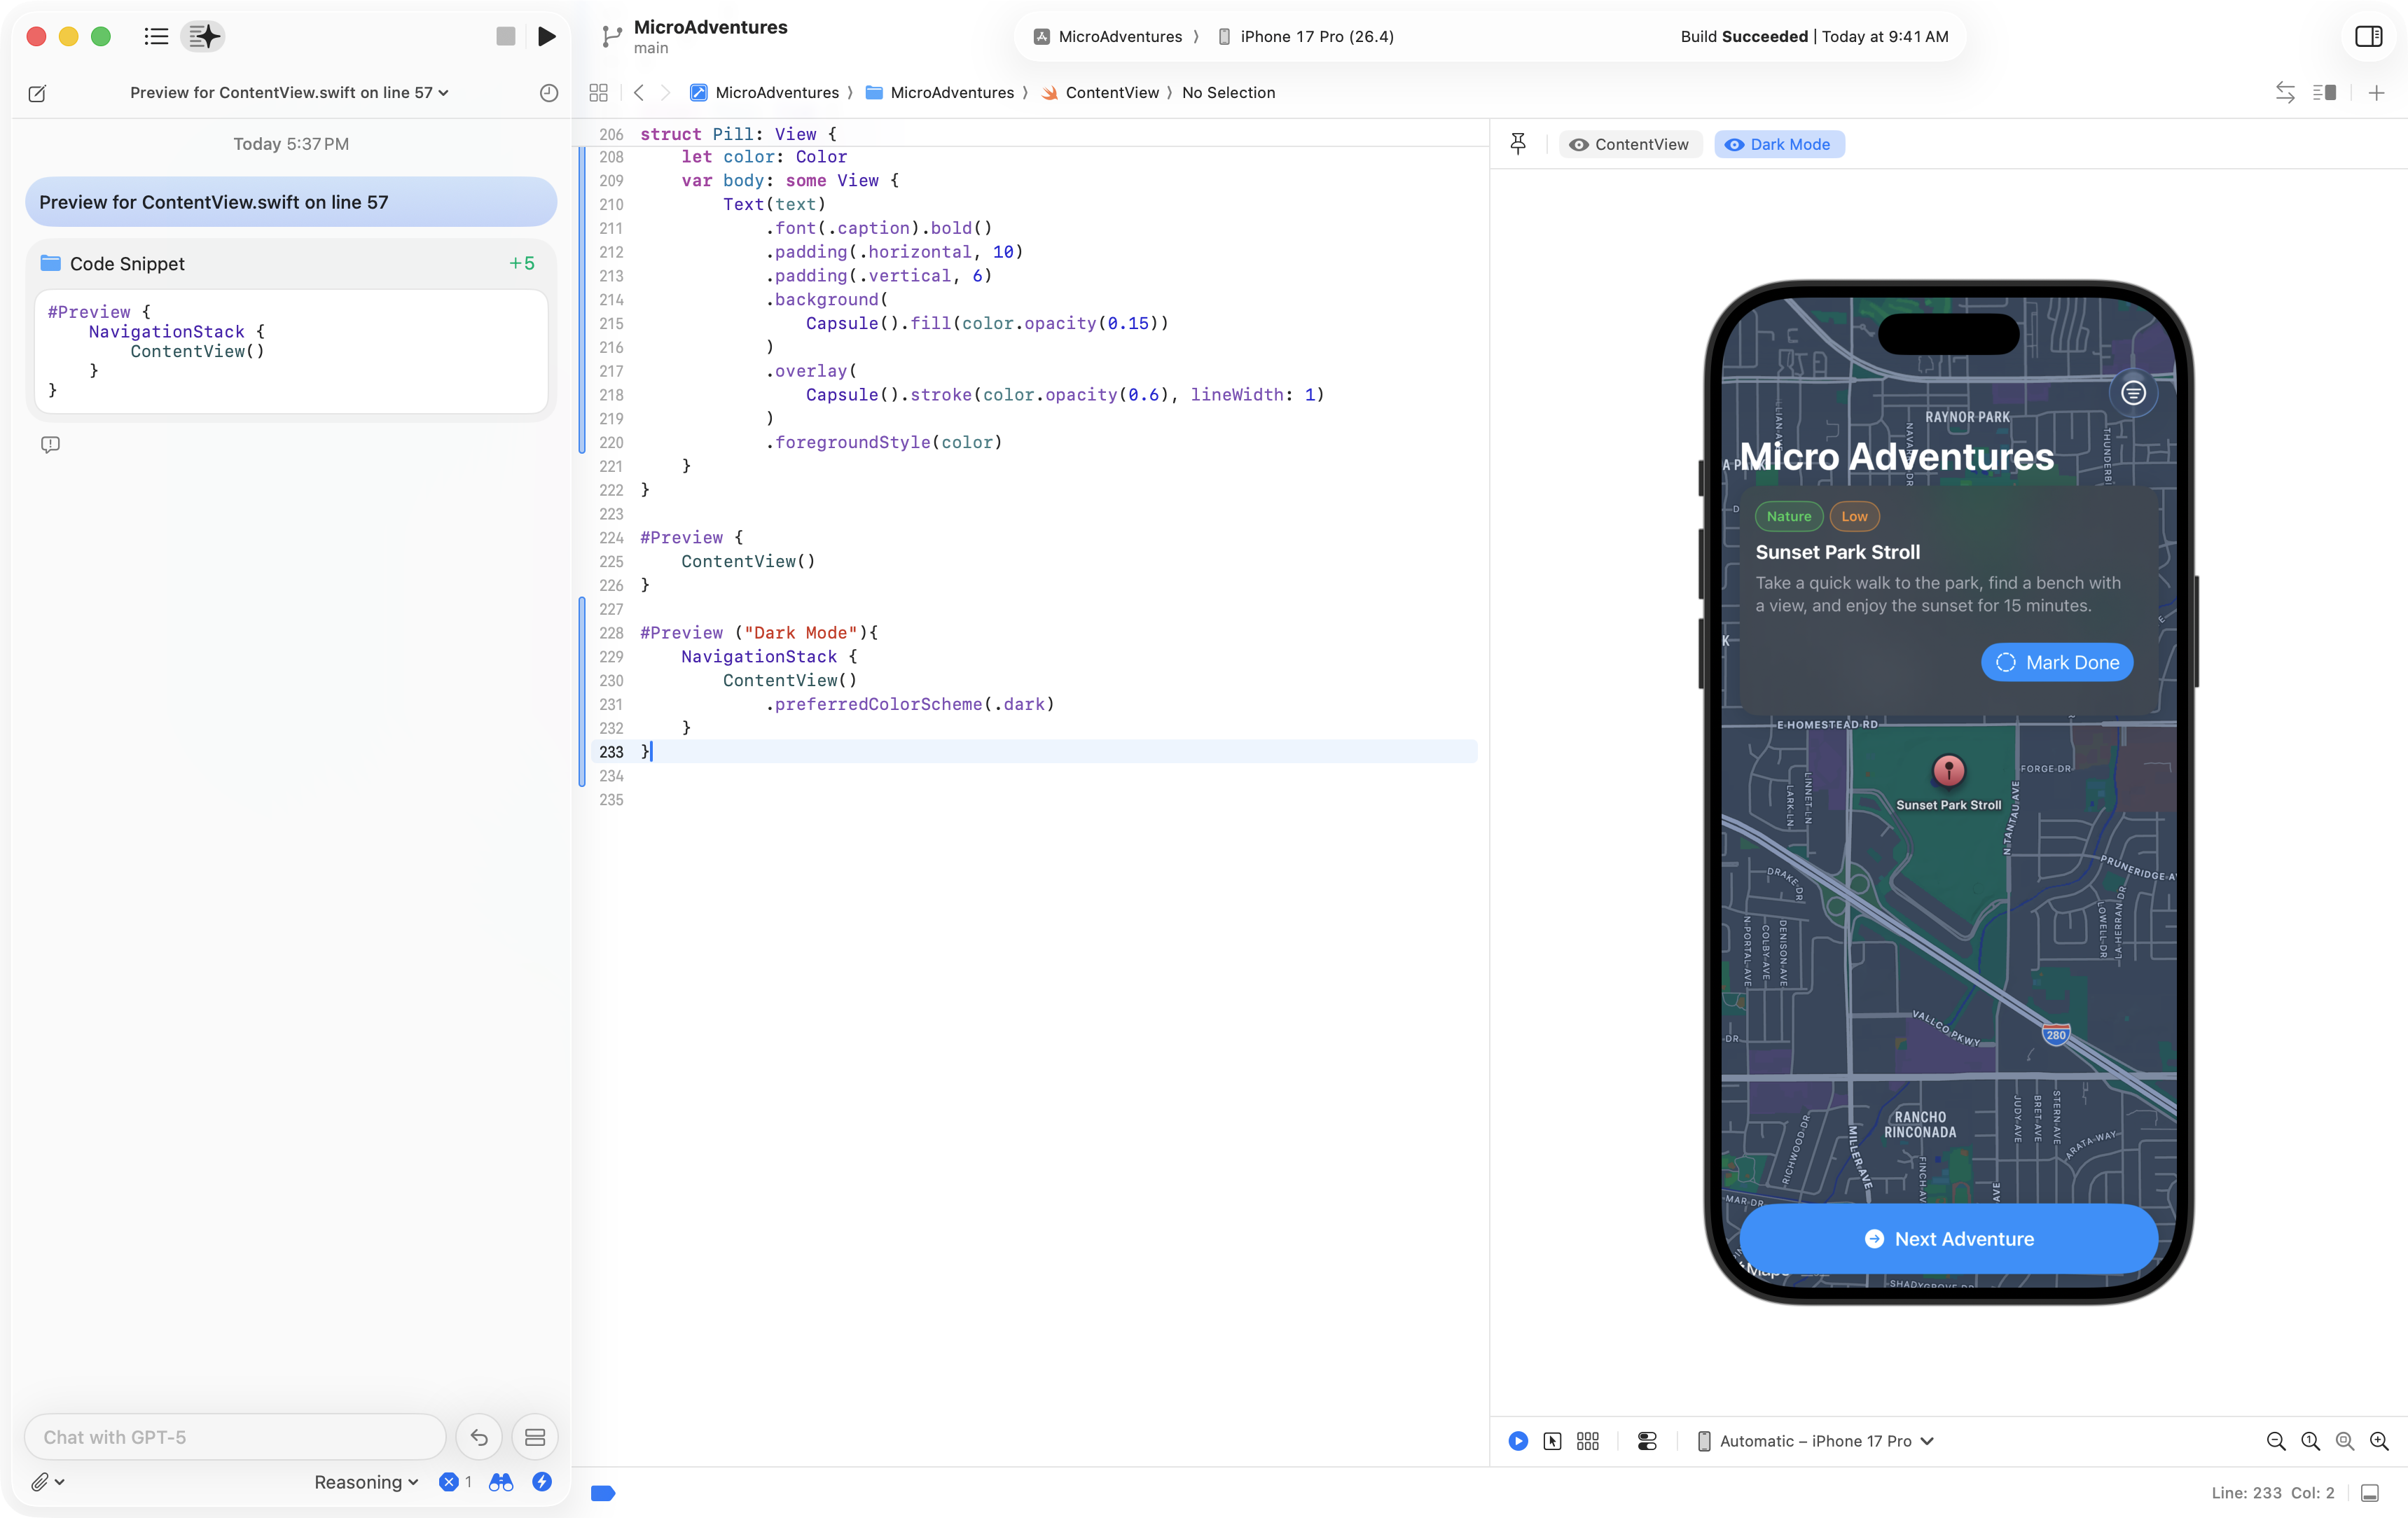This screenshot has width=2408, height=1518.
Task: Open canvas device settings toggles
Action: [x=1647, y=1441]
